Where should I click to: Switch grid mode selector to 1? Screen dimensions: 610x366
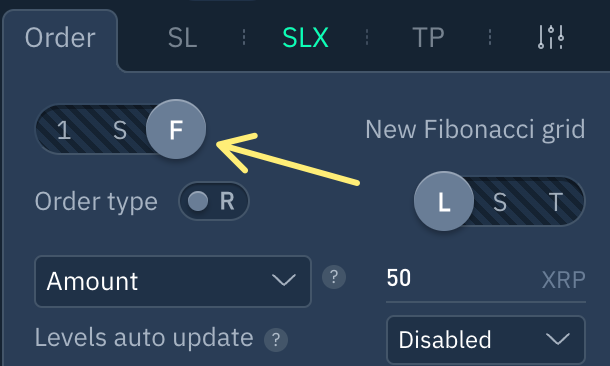tap(63, 130)
